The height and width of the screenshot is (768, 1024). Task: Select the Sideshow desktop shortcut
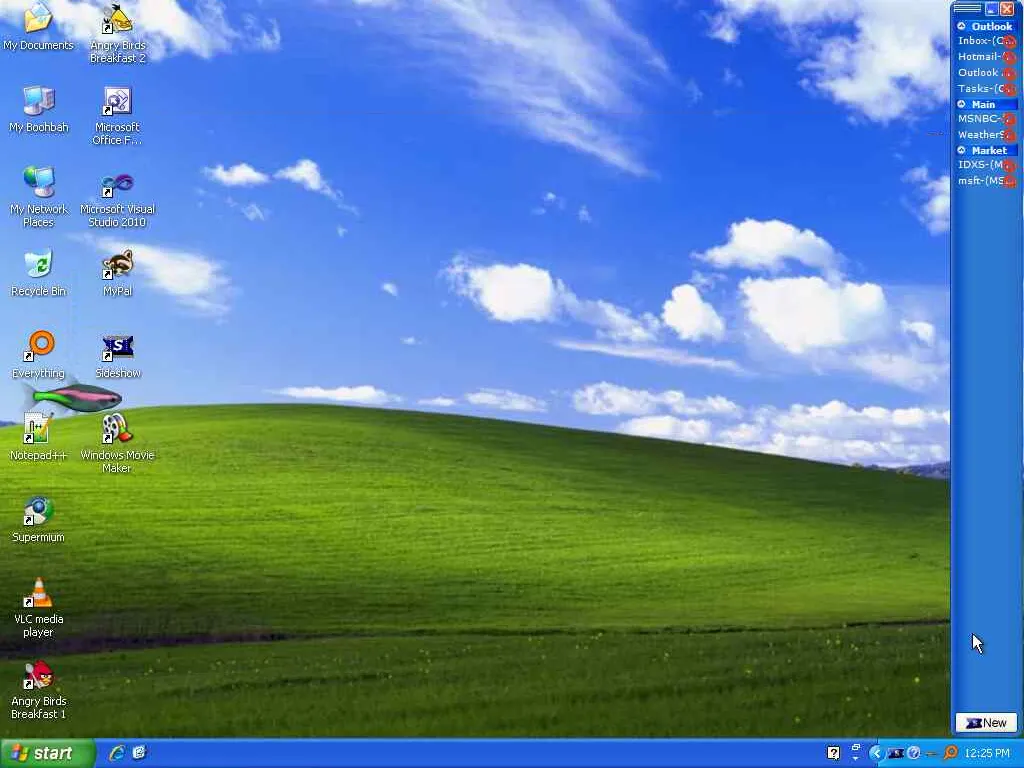tap(118, 357)
